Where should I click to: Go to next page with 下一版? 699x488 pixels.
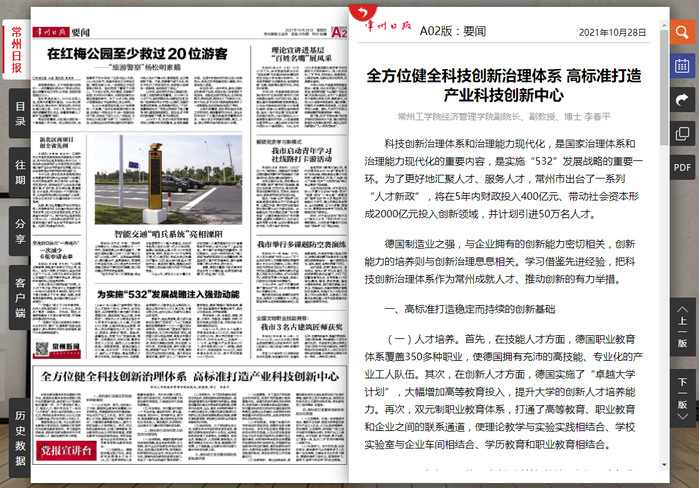pyautogui.click(x=683, y=396)
